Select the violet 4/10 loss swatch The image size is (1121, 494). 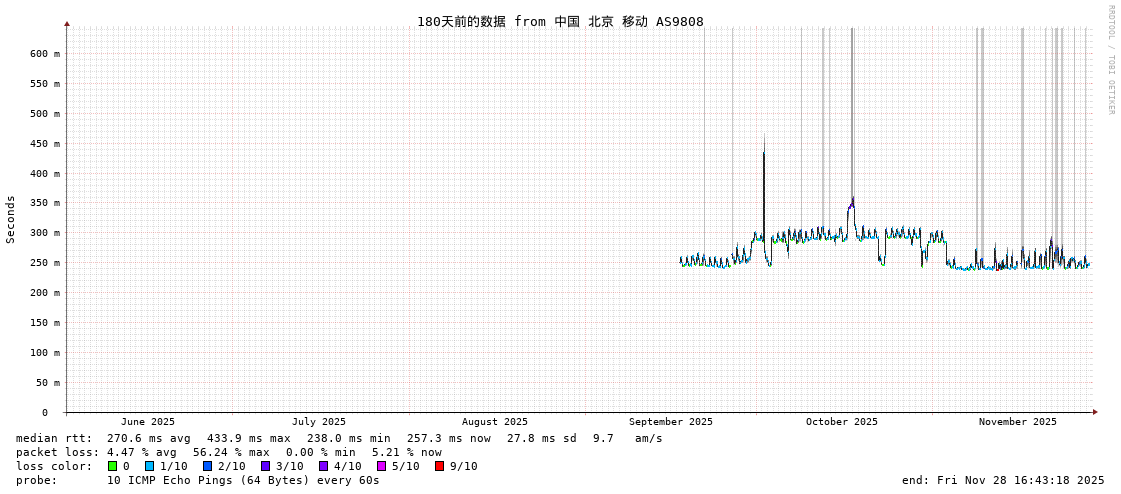(323, 466)
